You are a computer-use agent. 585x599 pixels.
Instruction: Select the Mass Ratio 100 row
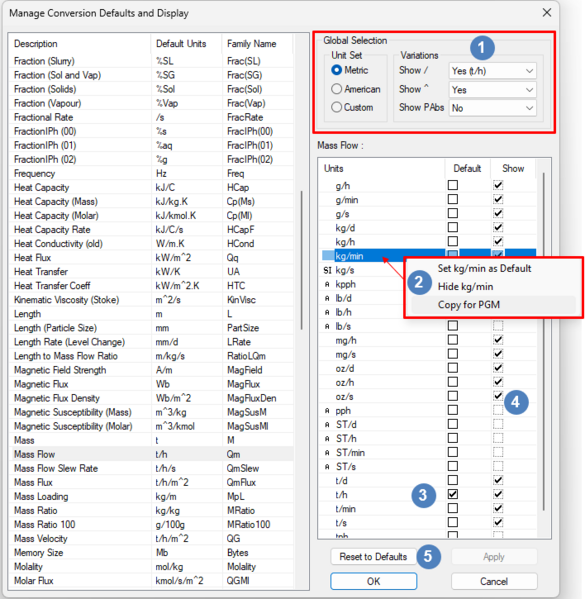(x=152, y=525)
